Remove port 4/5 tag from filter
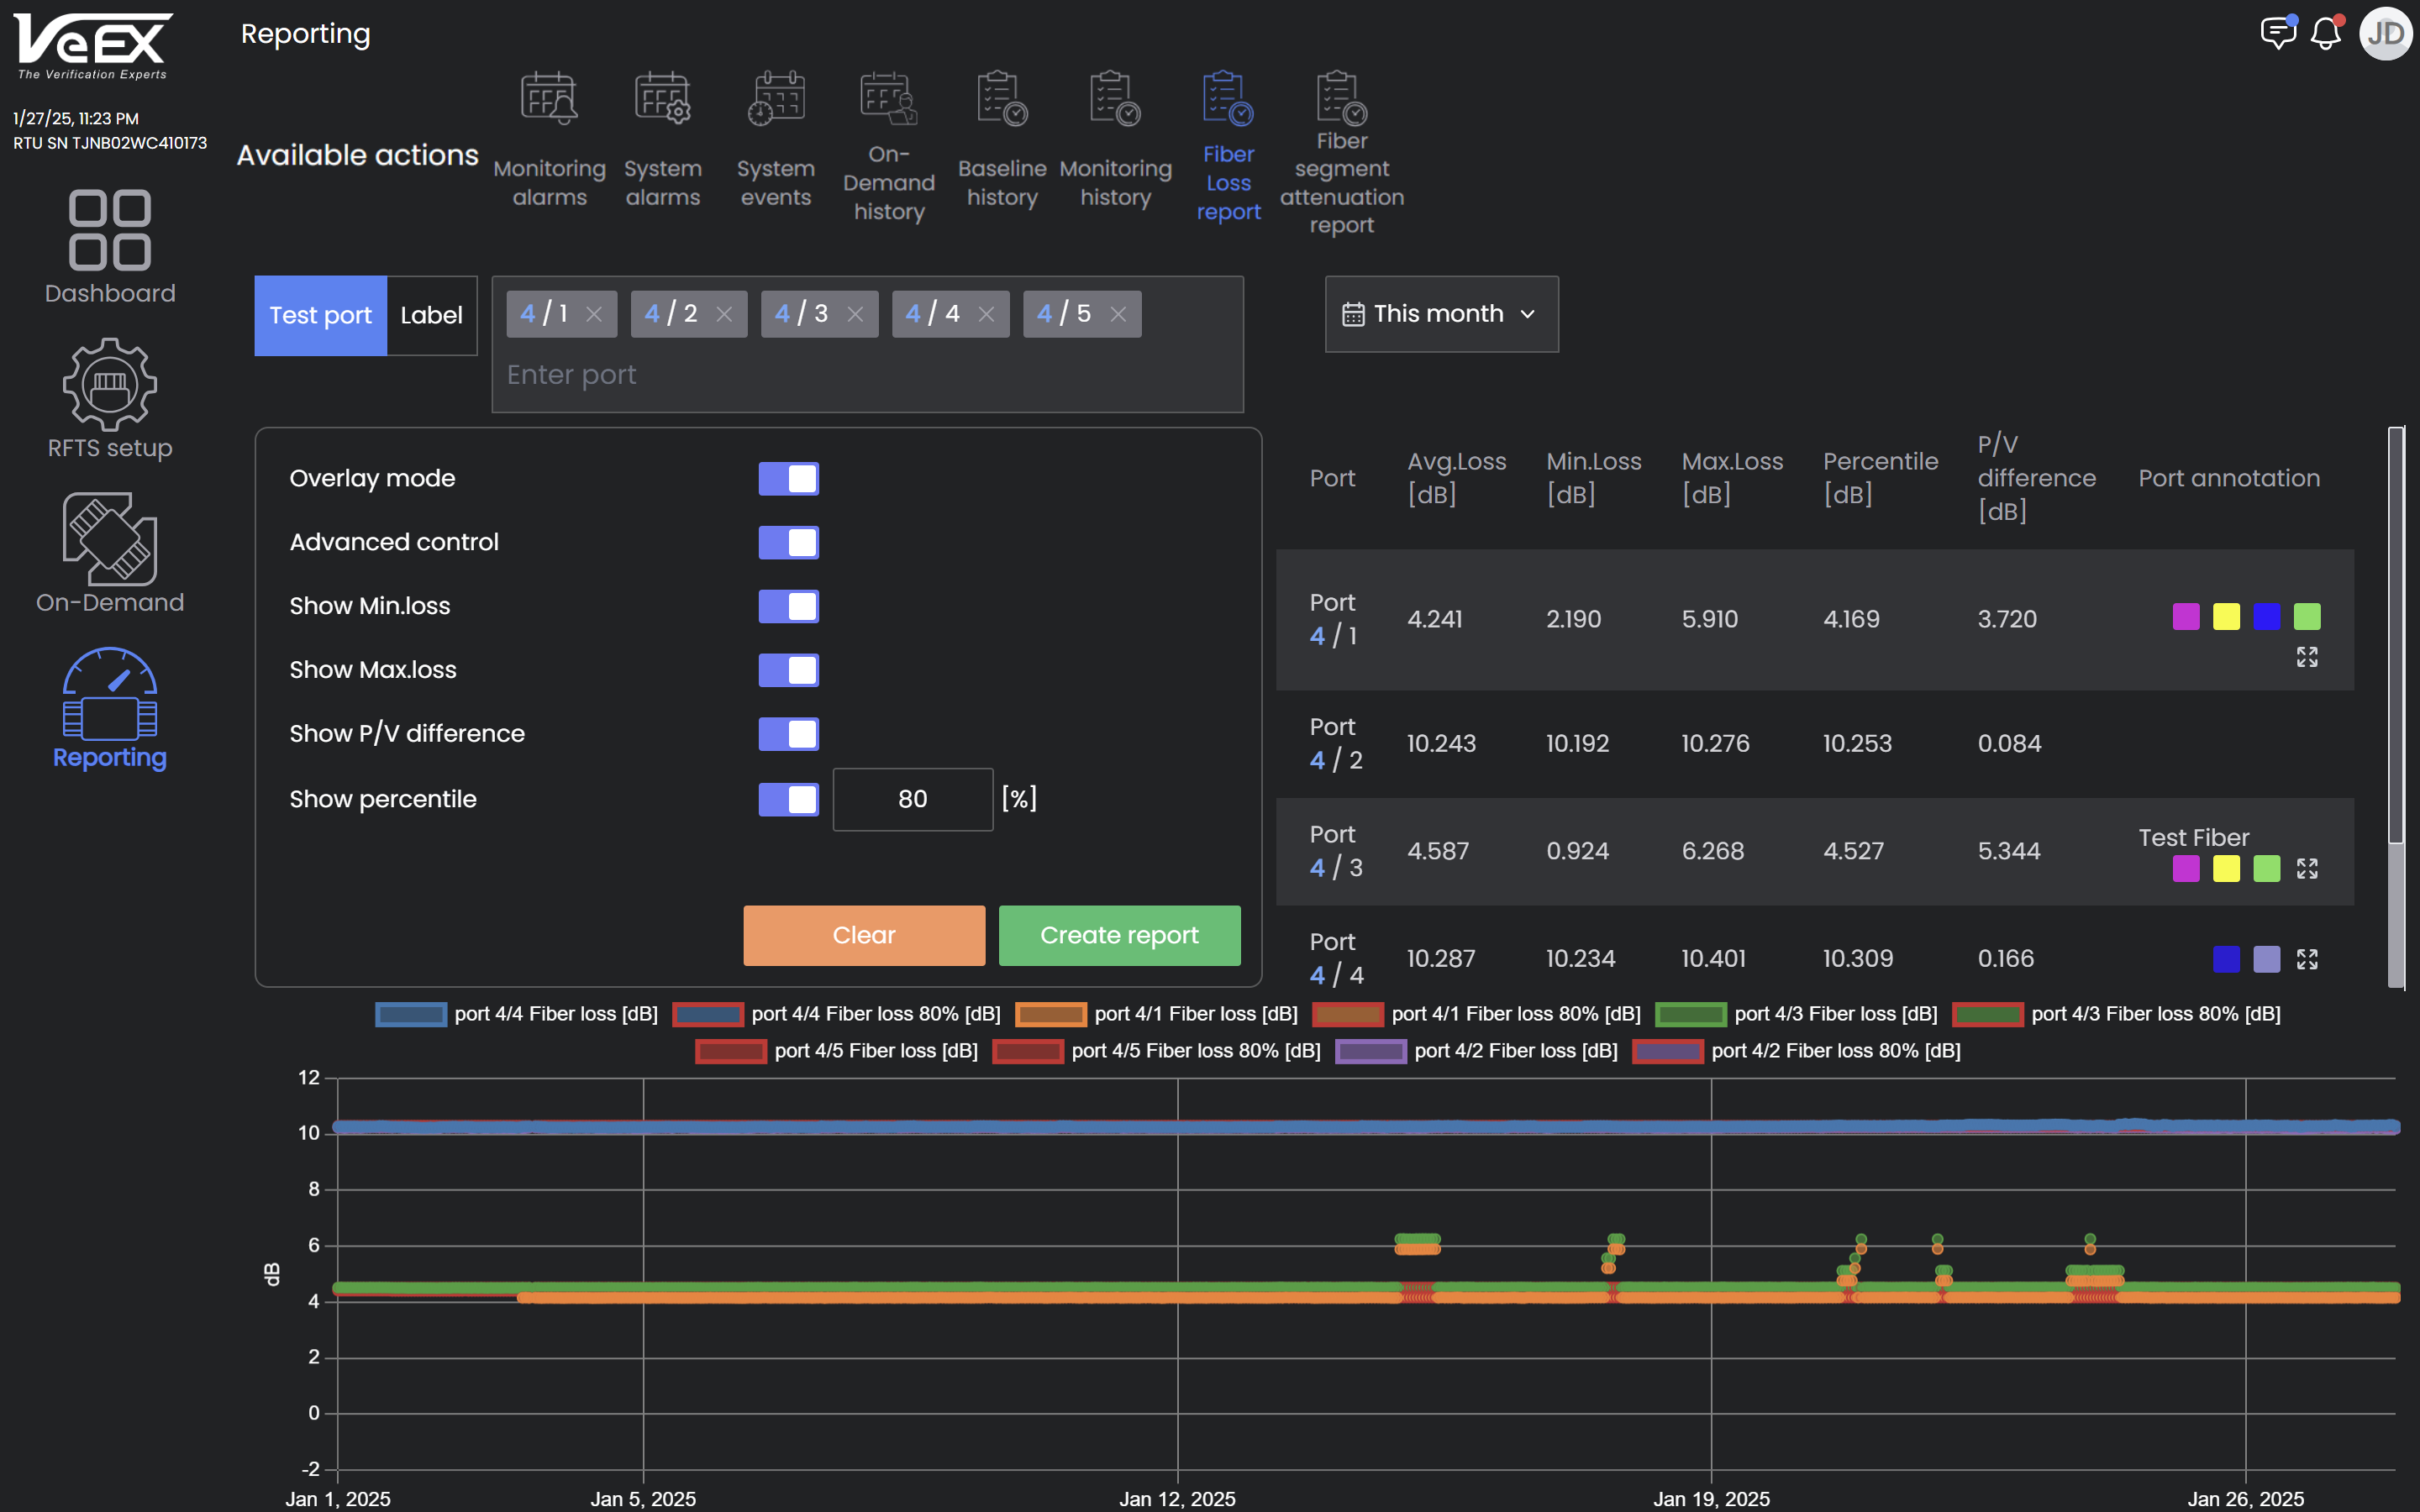The width and height of the screenshot is (2420, 1512). coord(1118,315)
